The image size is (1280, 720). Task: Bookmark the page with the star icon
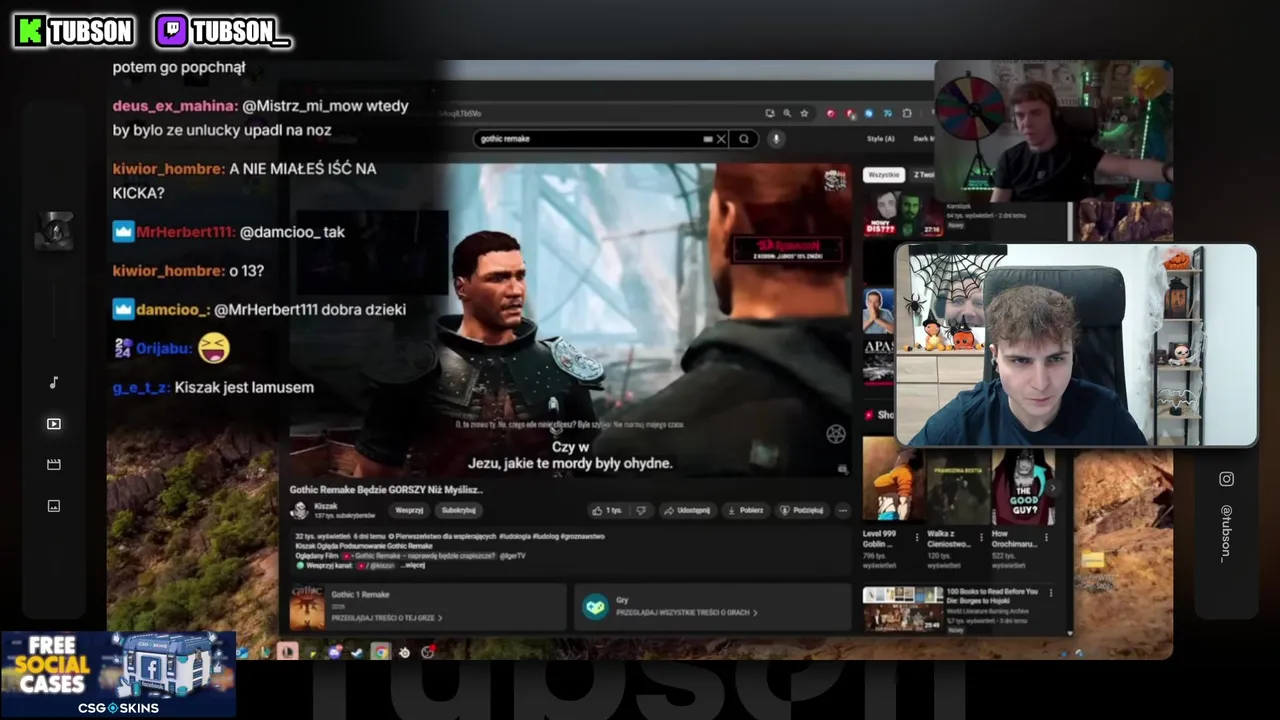click(x=804, y=114)
